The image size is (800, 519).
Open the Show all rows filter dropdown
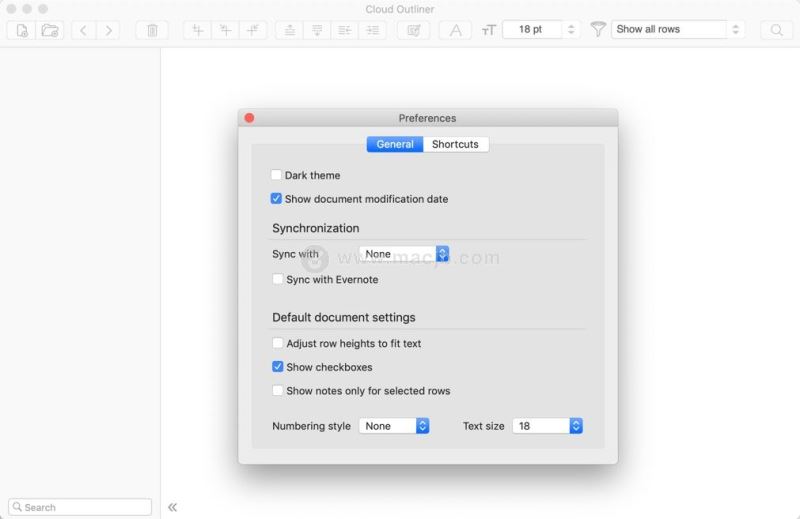pos(678,29)
